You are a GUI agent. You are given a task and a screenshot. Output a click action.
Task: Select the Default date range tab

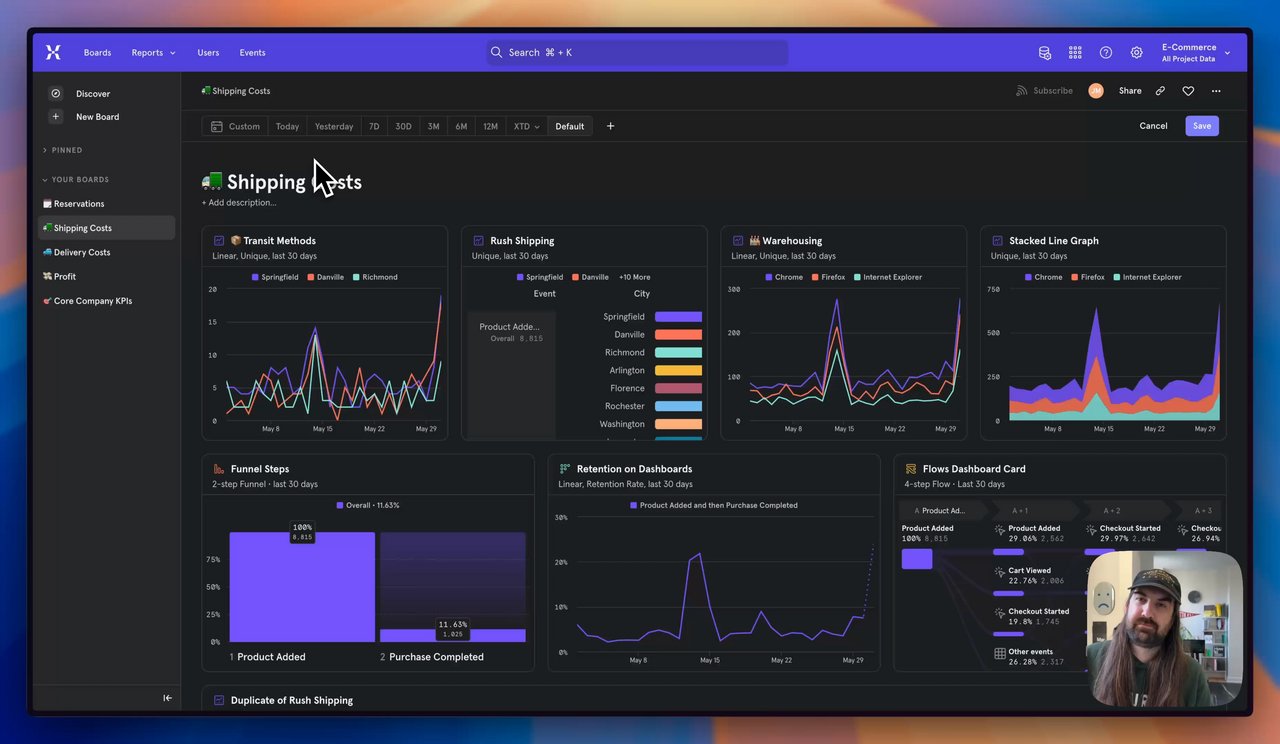click(570, 126)
